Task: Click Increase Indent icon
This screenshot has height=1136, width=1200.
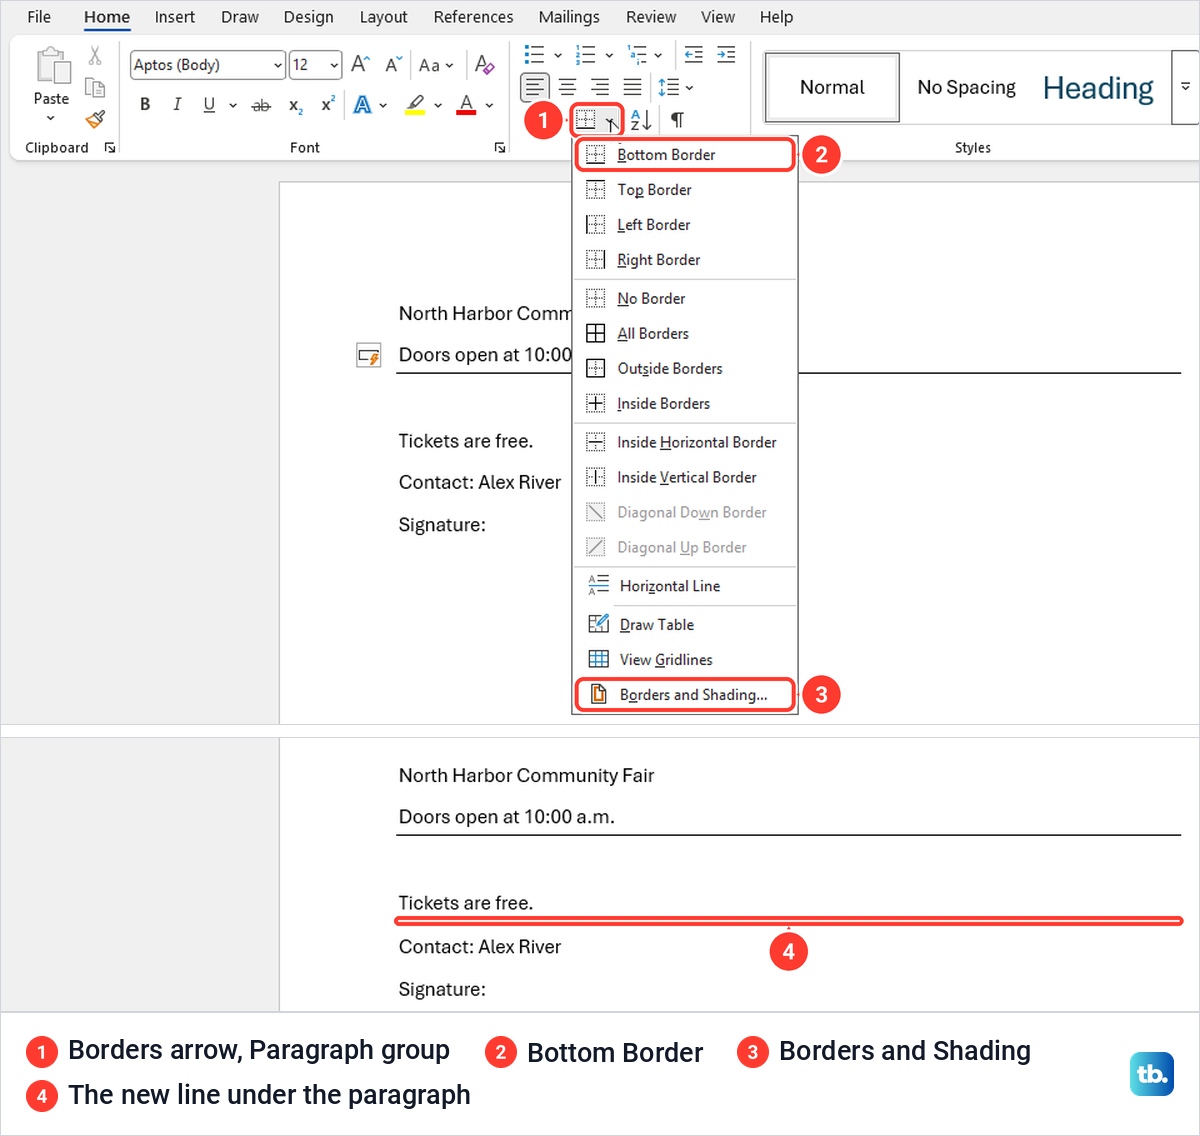Action: [727, 54]
